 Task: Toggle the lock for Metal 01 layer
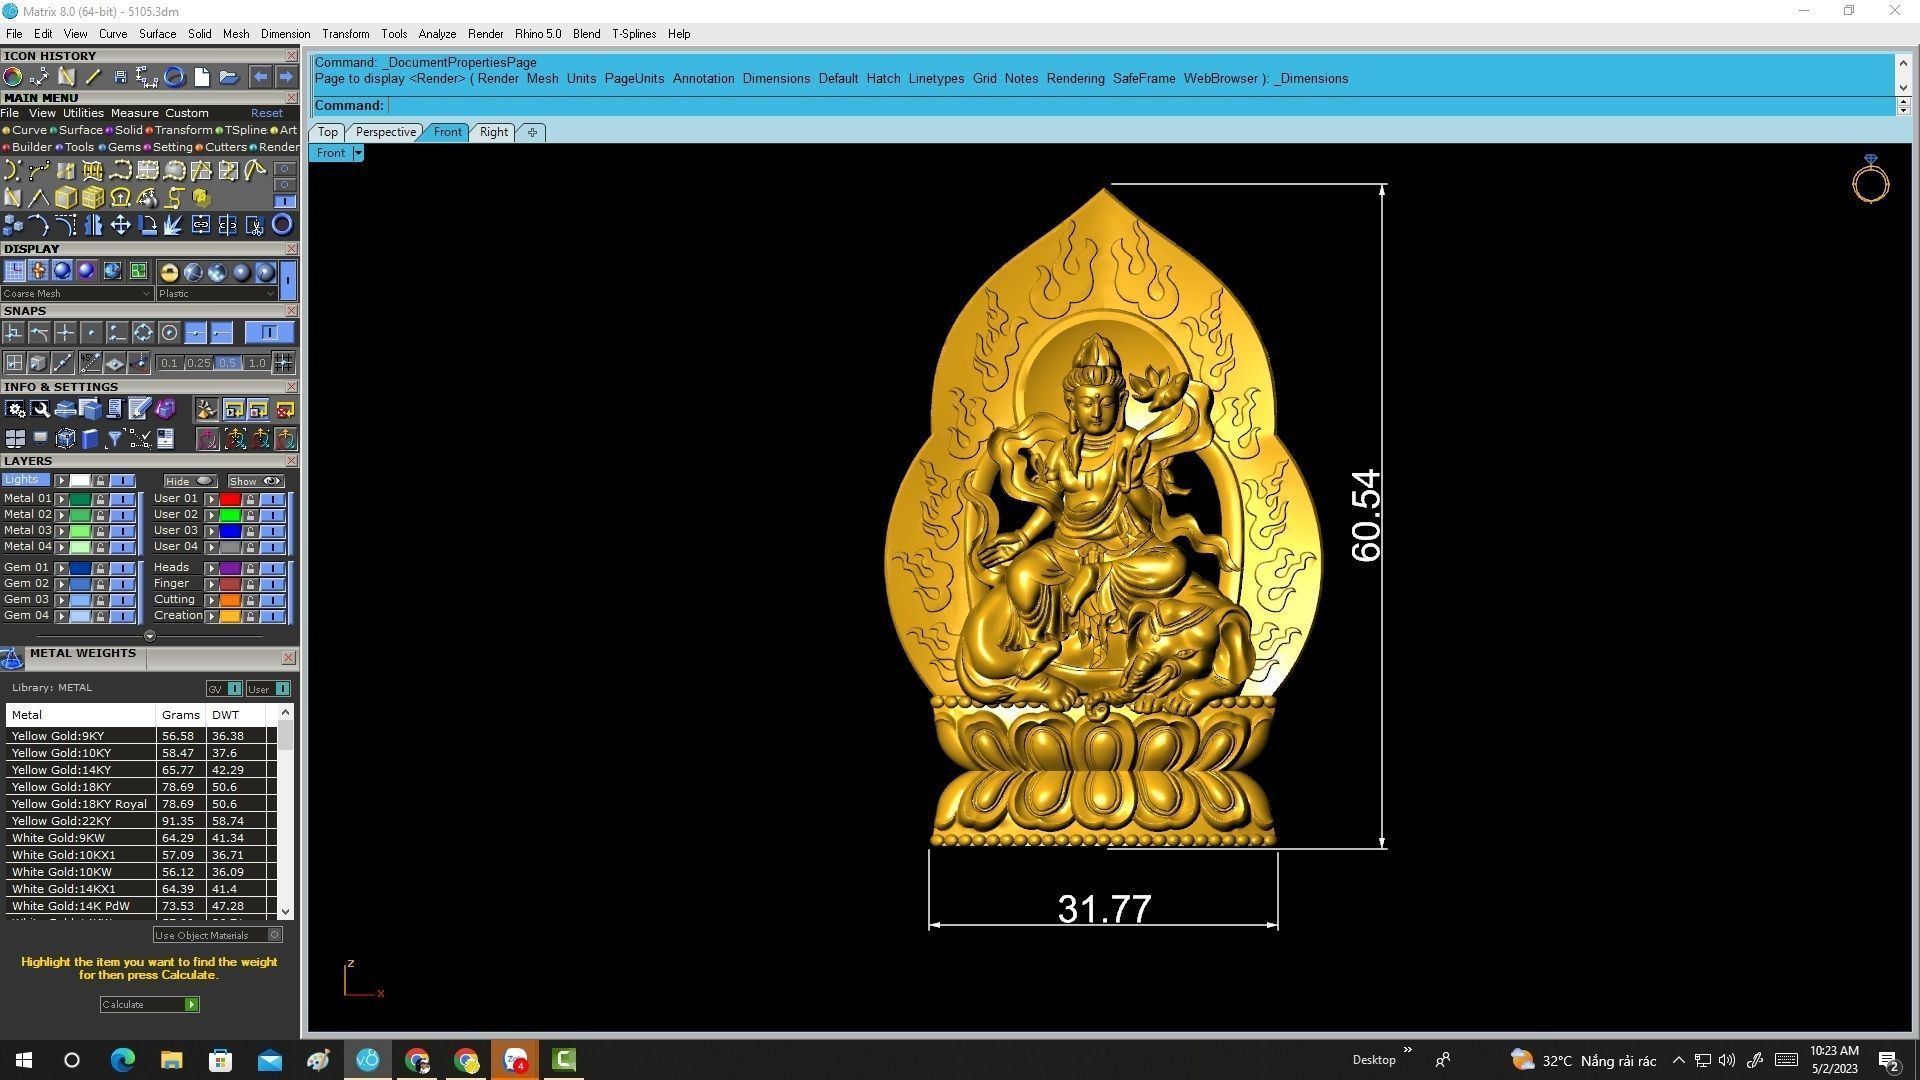point(100,499)
